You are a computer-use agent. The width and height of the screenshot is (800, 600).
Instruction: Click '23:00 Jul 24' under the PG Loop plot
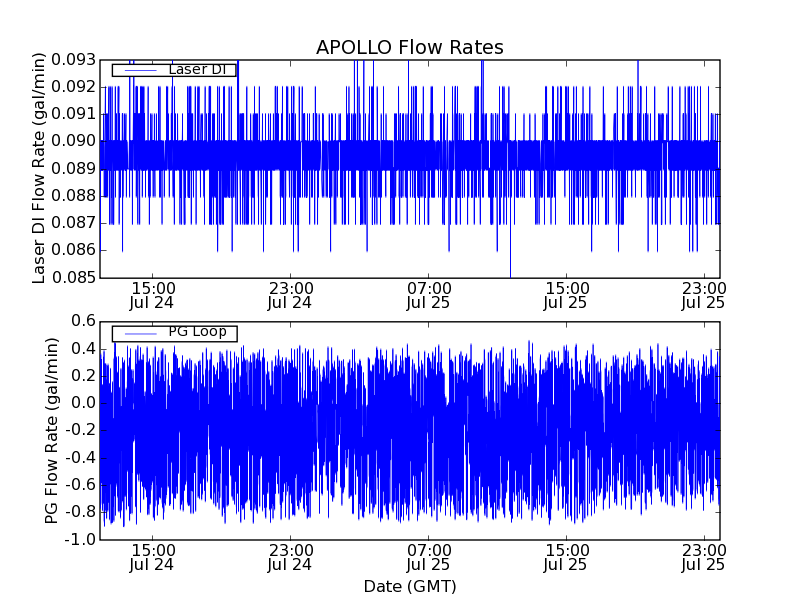tap(290, 557)
